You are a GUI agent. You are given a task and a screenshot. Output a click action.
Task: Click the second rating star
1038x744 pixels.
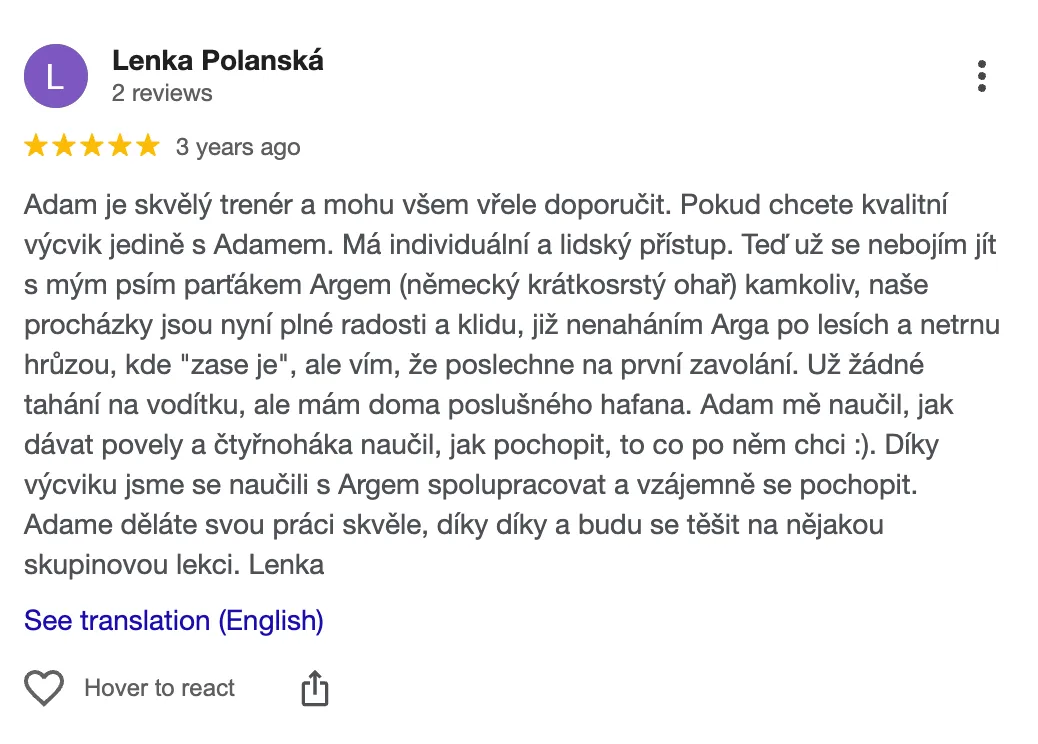click(64, 147)
